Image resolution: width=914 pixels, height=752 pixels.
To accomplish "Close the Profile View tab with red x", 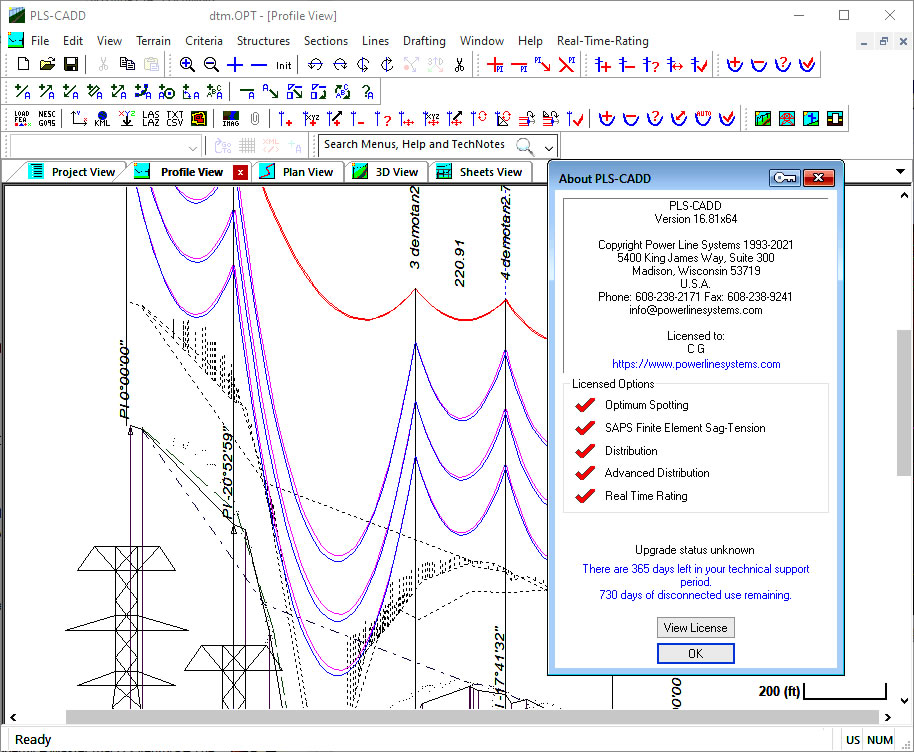I will (240, 173).
